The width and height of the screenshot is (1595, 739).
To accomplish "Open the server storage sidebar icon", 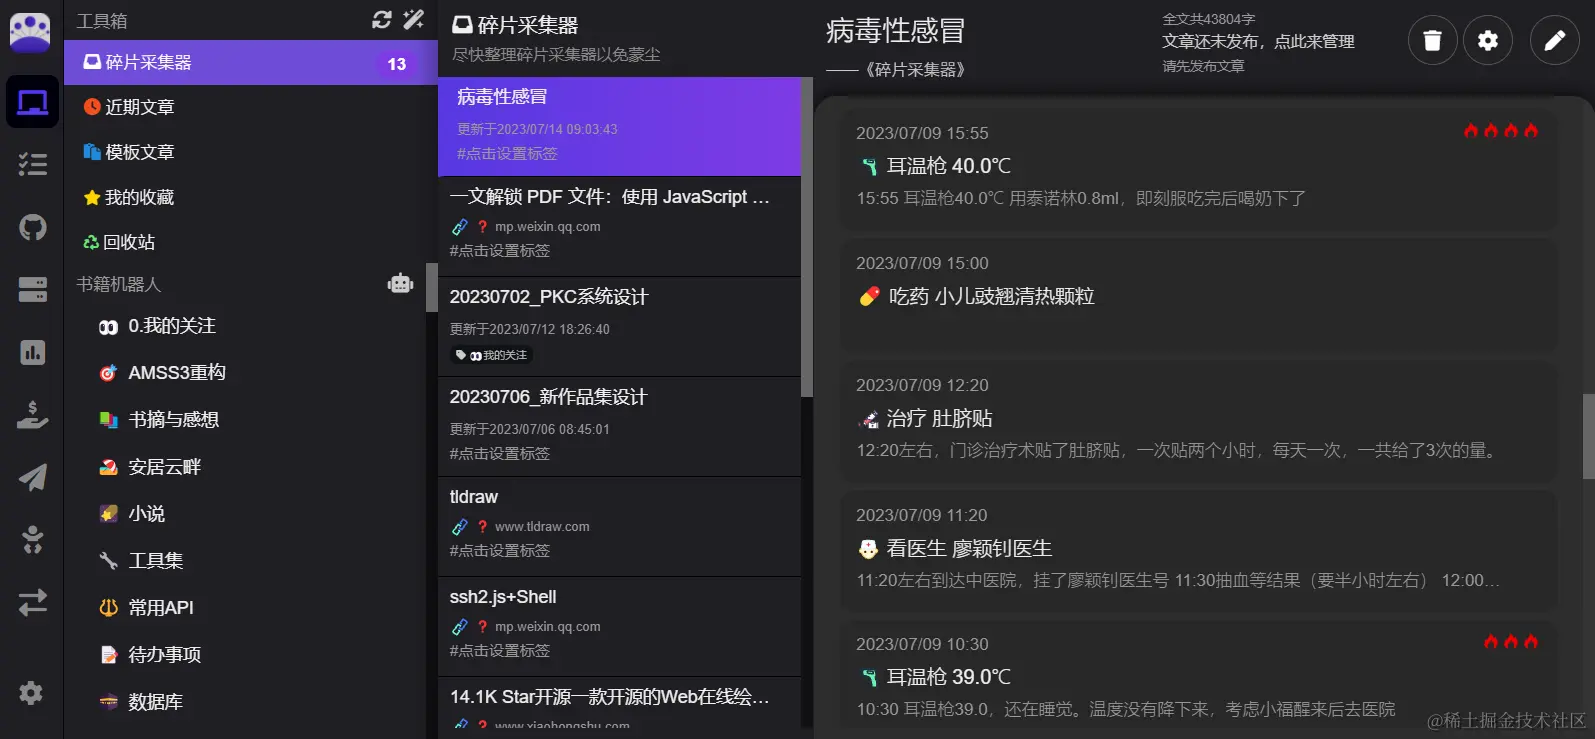I will pos(32,290).
